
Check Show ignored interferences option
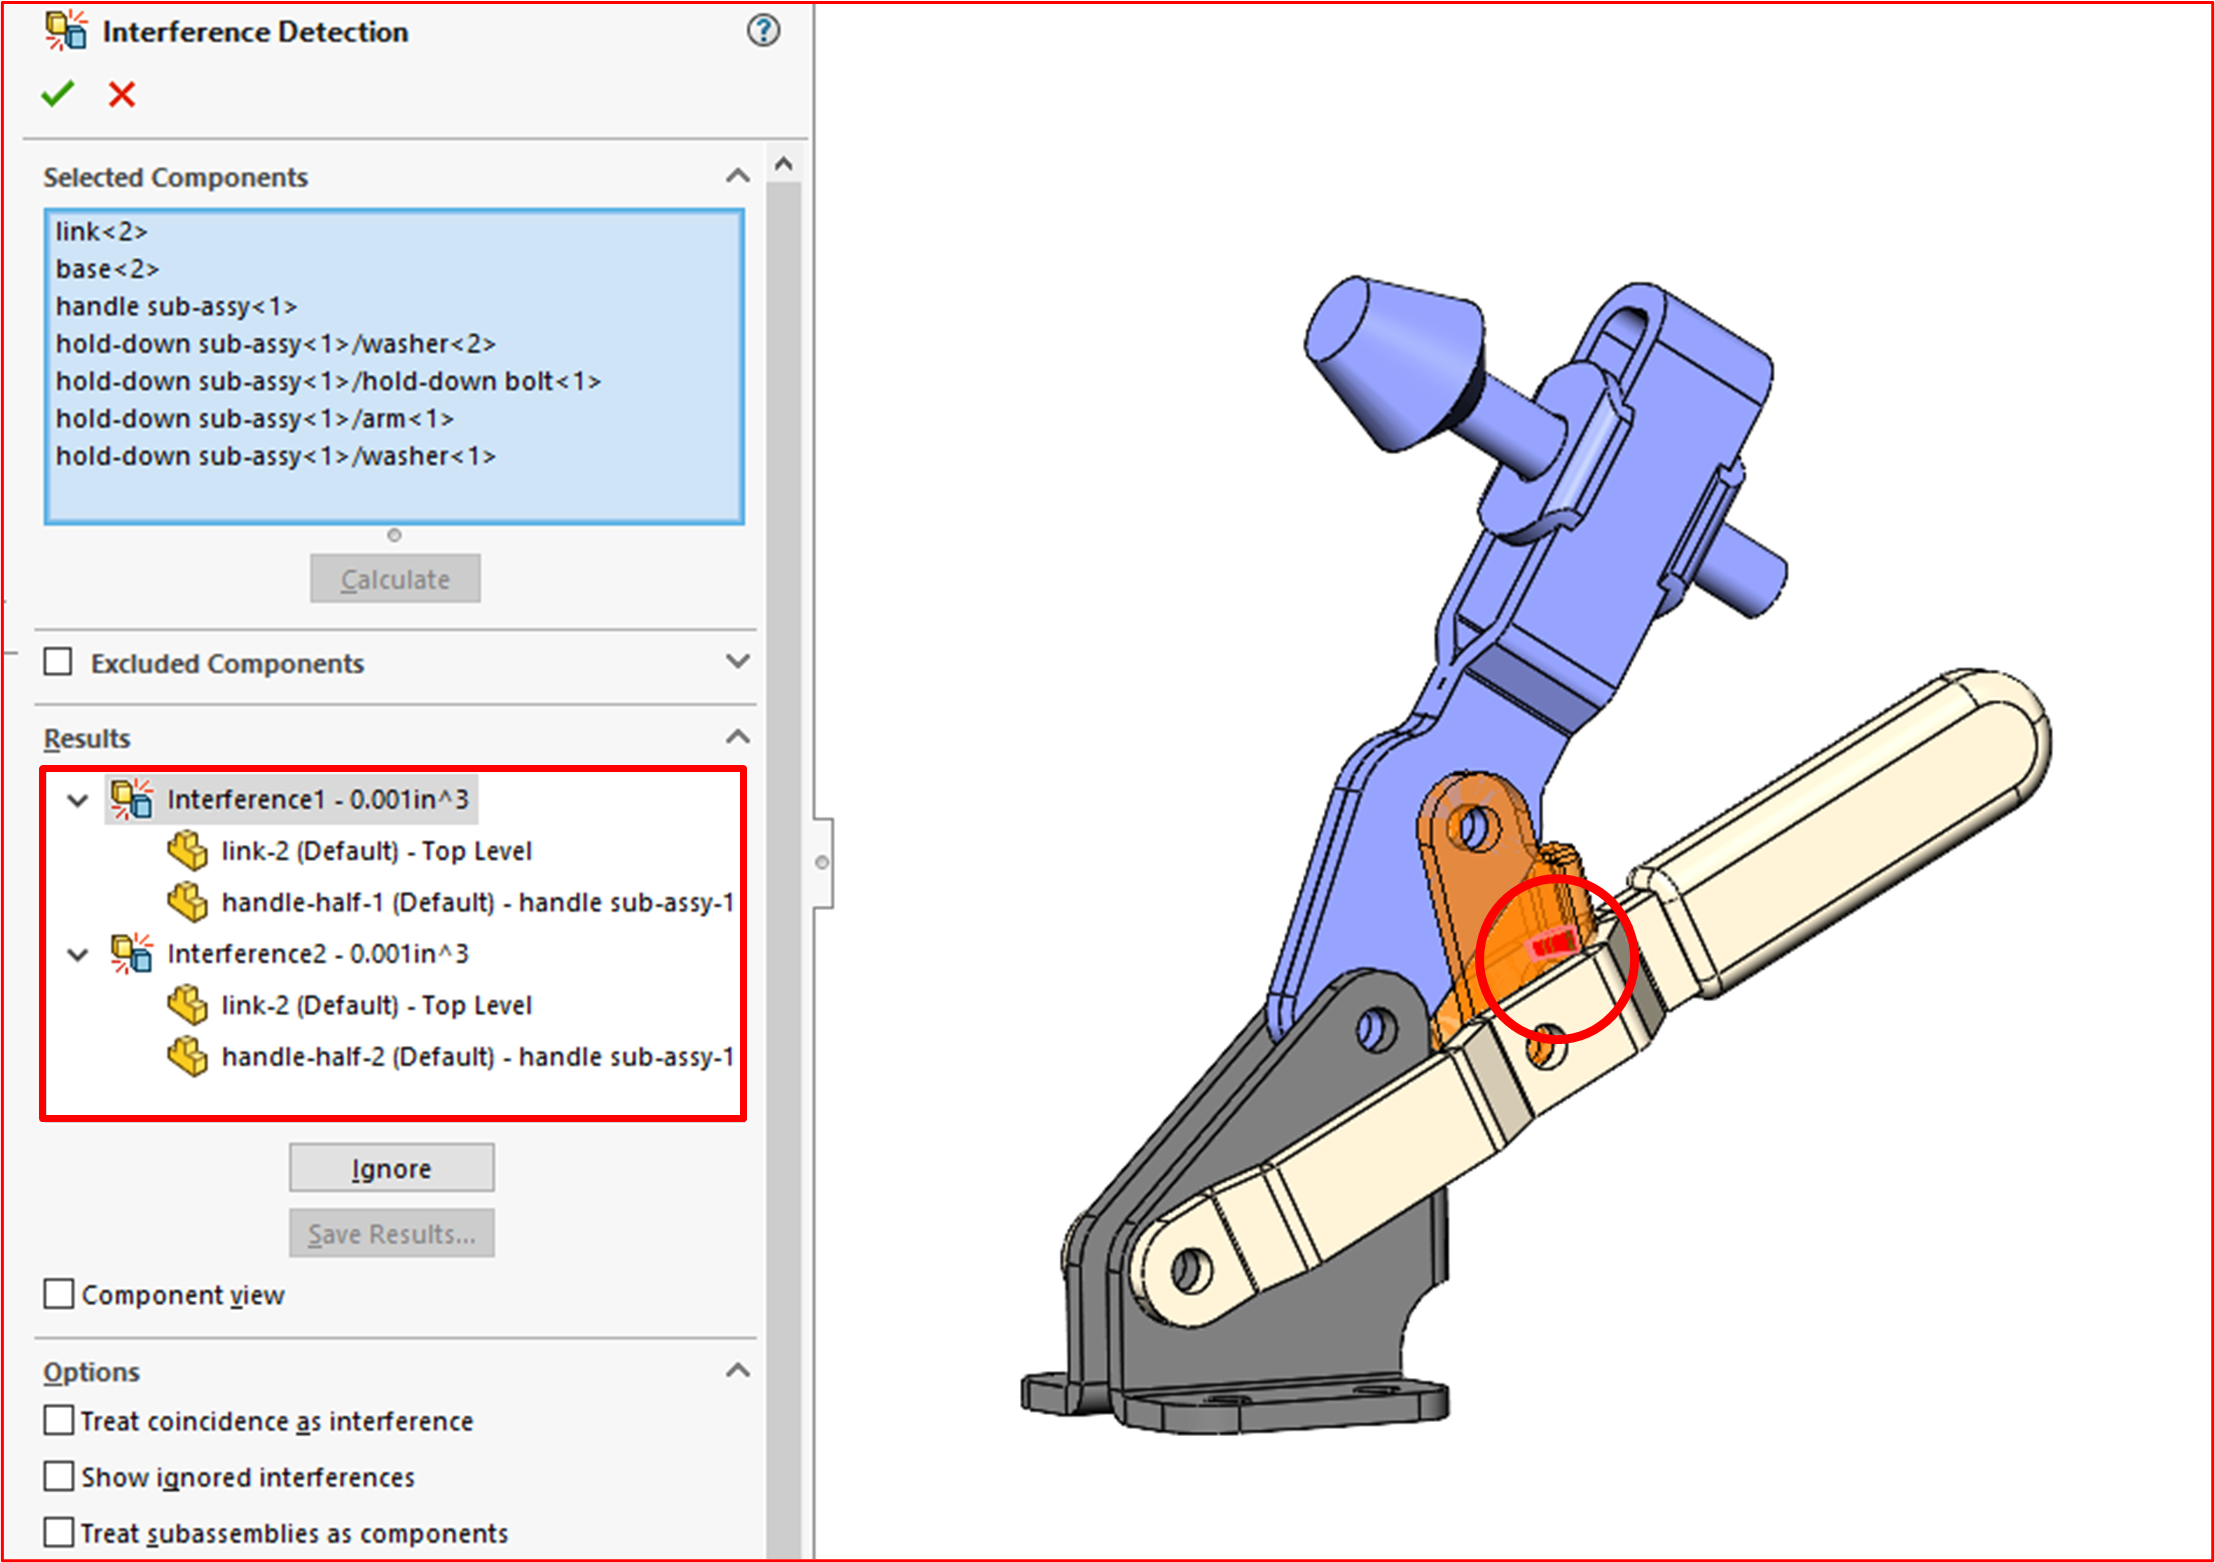[x=59, y=1476]
